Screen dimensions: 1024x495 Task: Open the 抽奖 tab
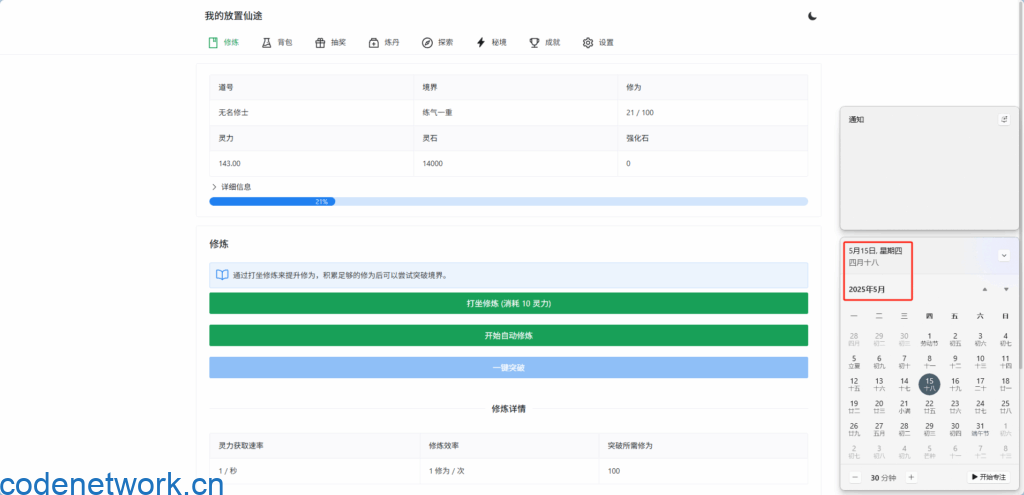pyautogui.click(x=330, y=42)
